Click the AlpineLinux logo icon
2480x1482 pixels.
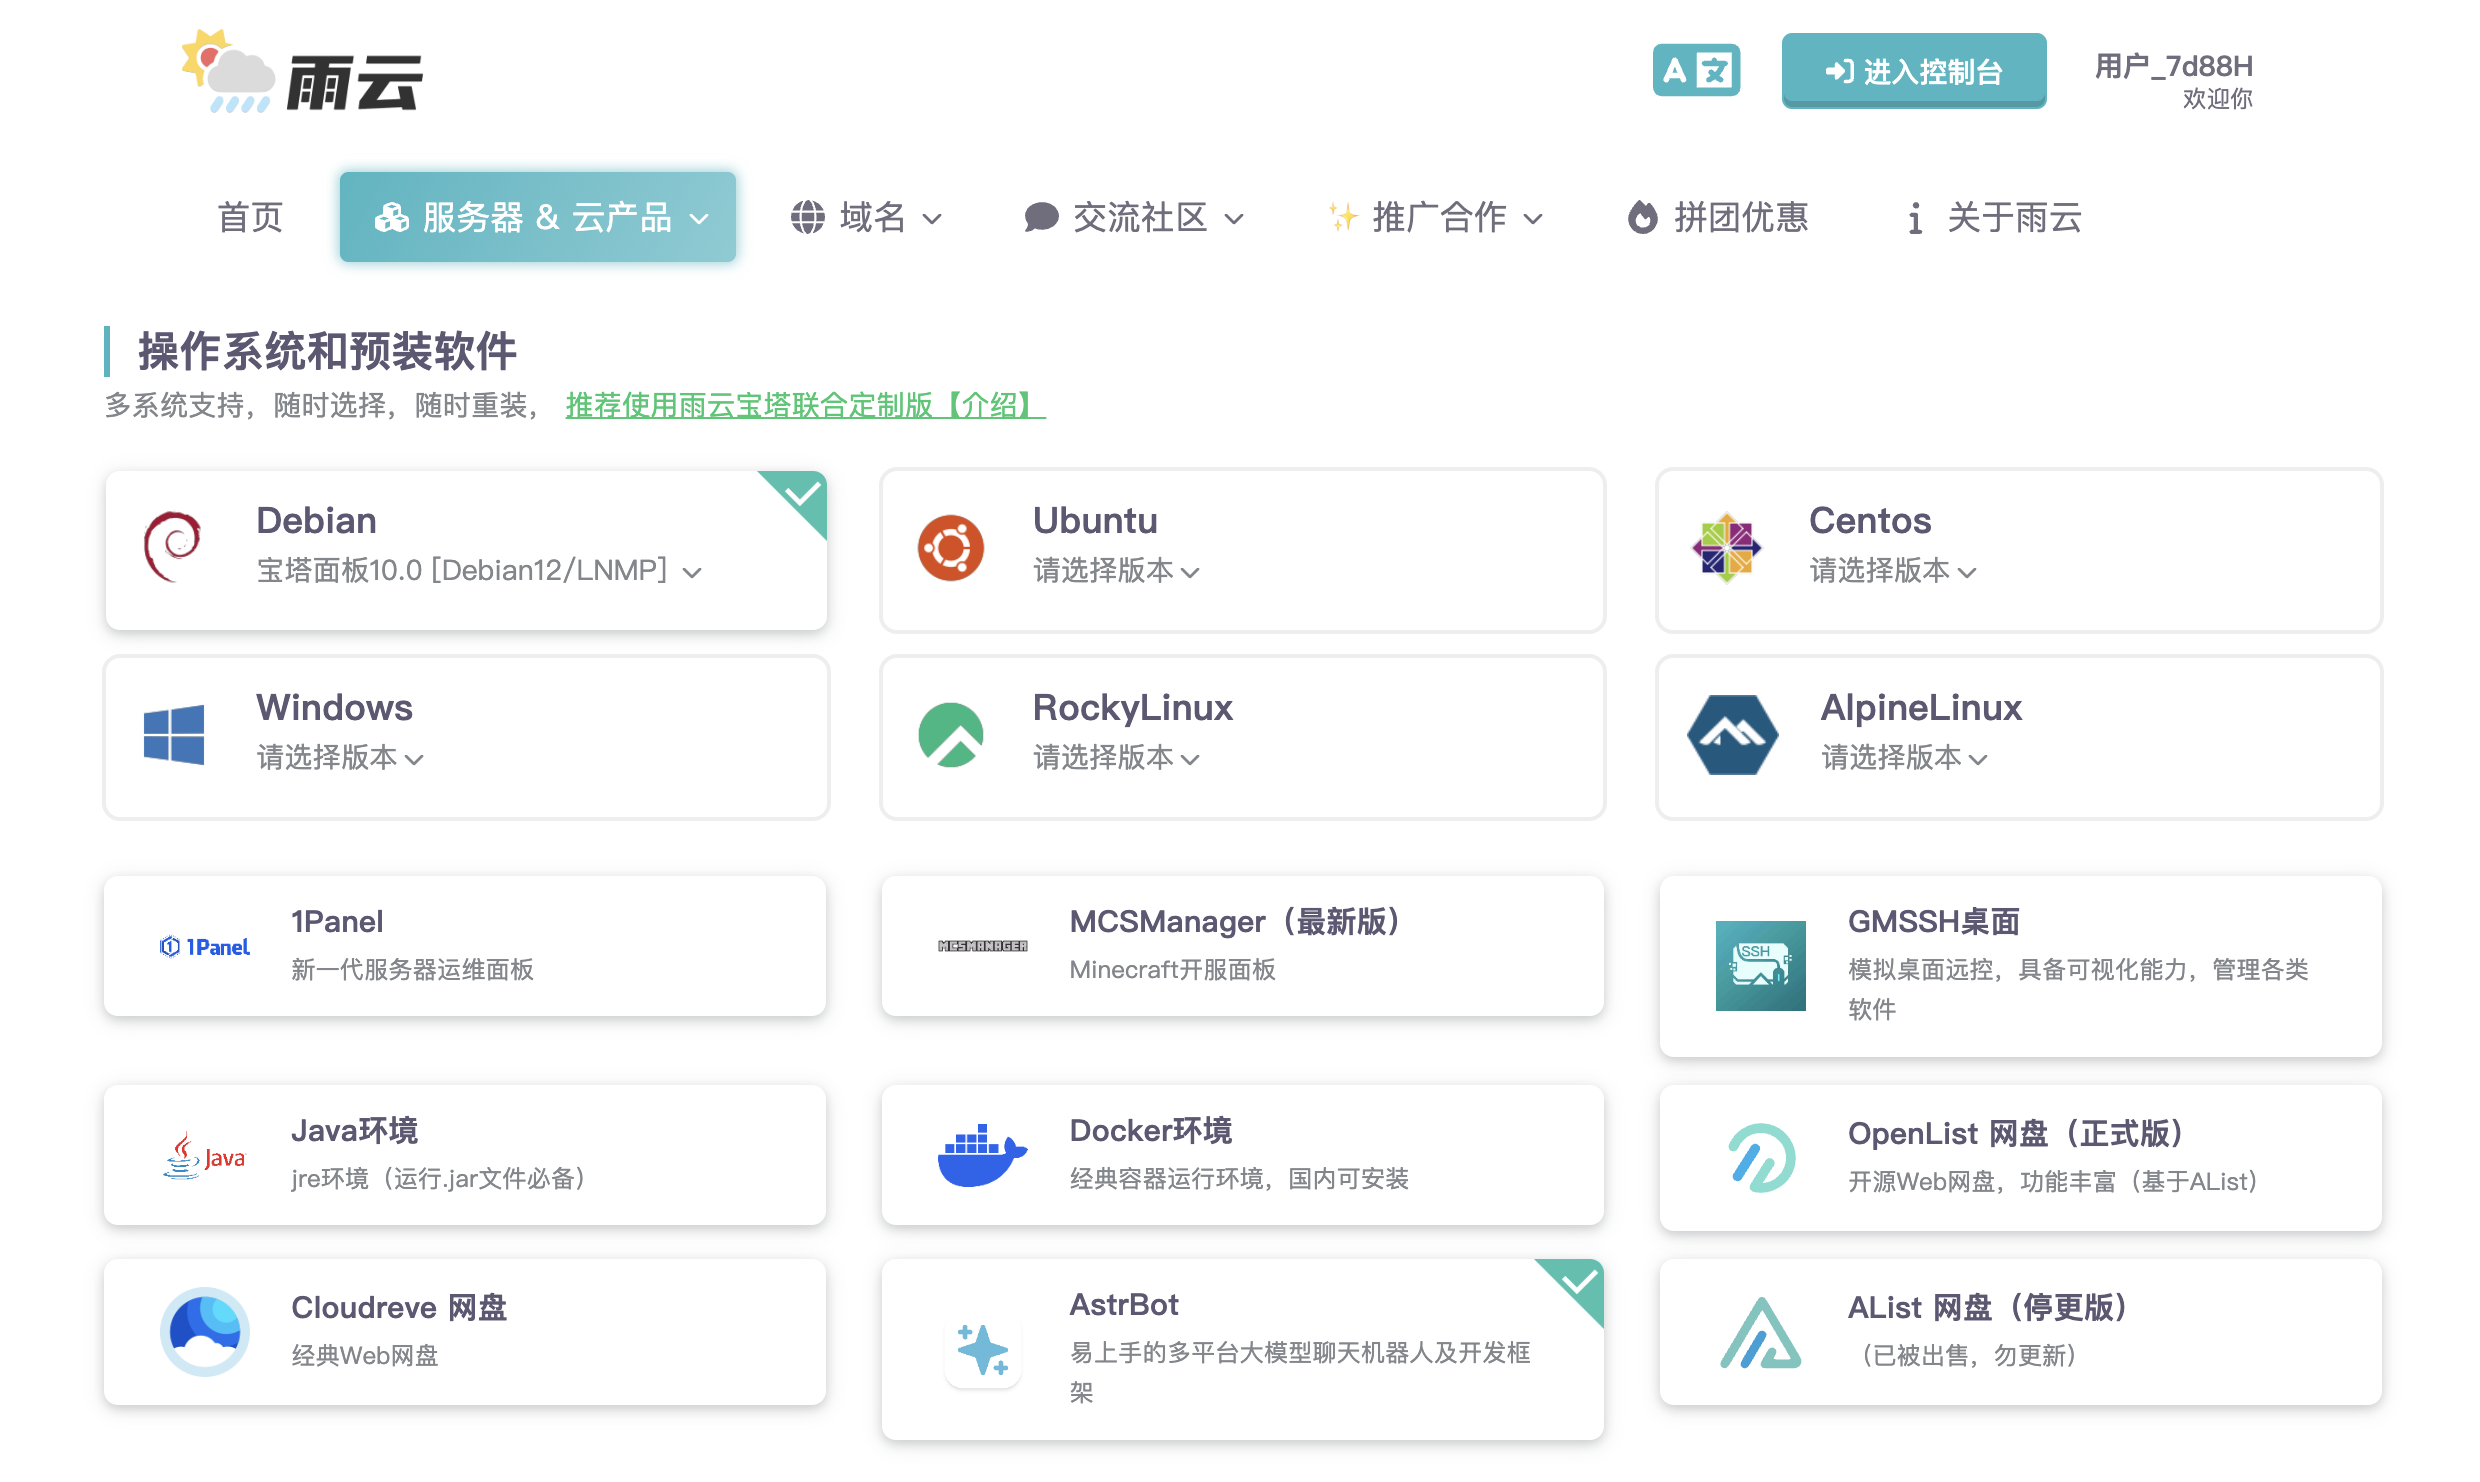1732,735
